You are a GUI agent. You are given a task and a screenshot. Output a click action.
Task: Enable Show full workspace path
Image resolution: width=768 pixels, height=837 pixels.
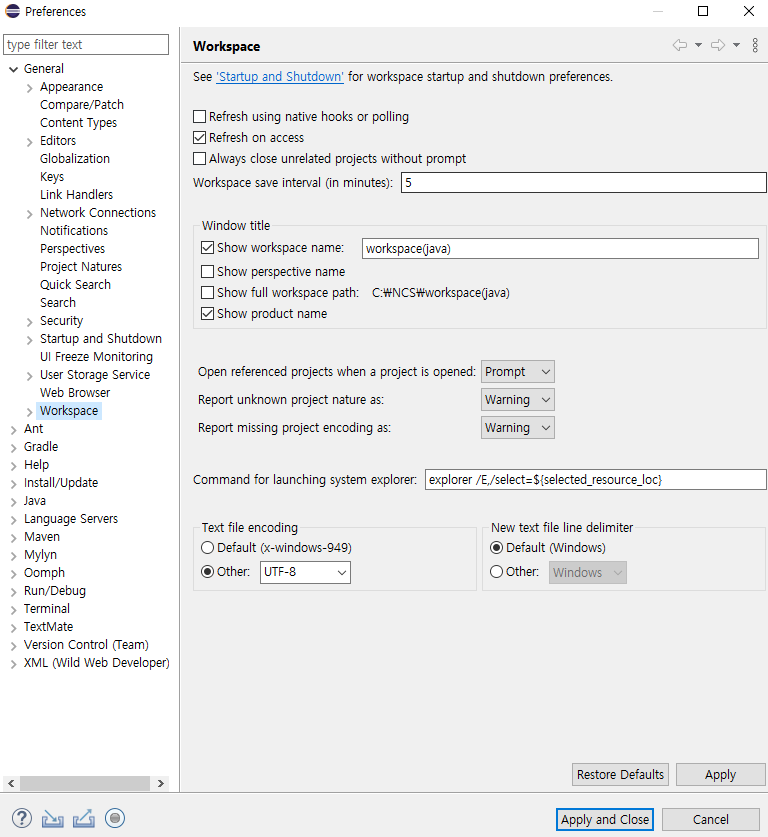pyautogui.click(x=208, y=293)
